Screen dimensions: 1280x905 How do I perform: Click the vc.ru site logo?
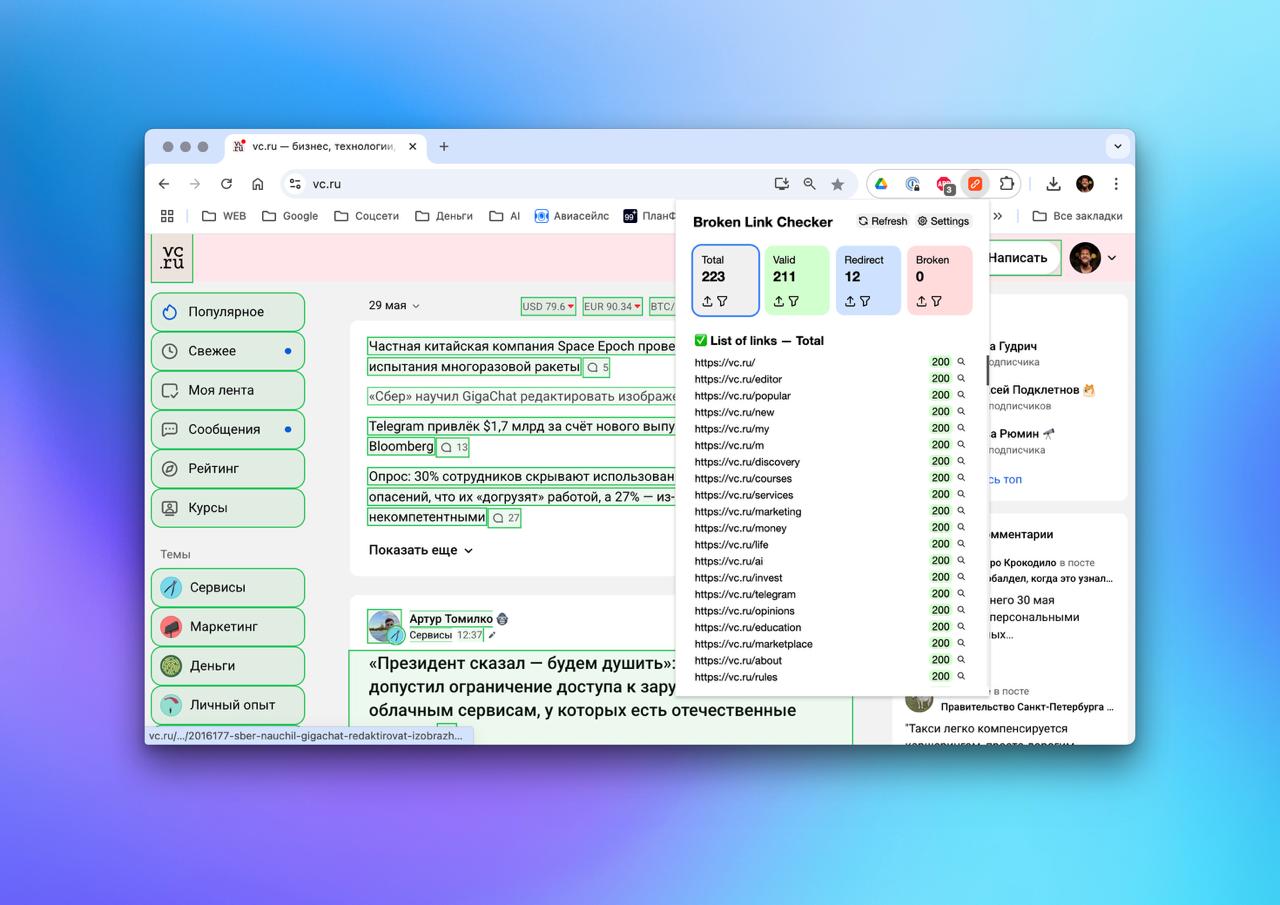(172, 258)
